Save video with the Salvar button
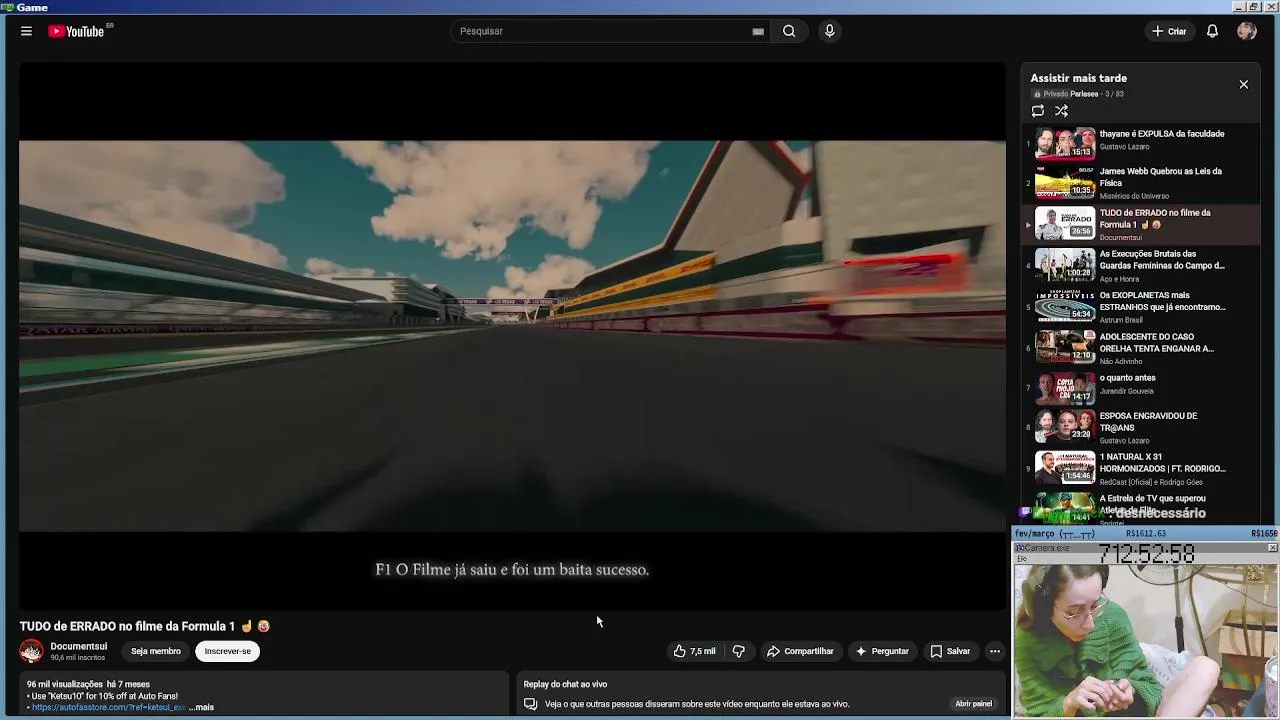 950,651
